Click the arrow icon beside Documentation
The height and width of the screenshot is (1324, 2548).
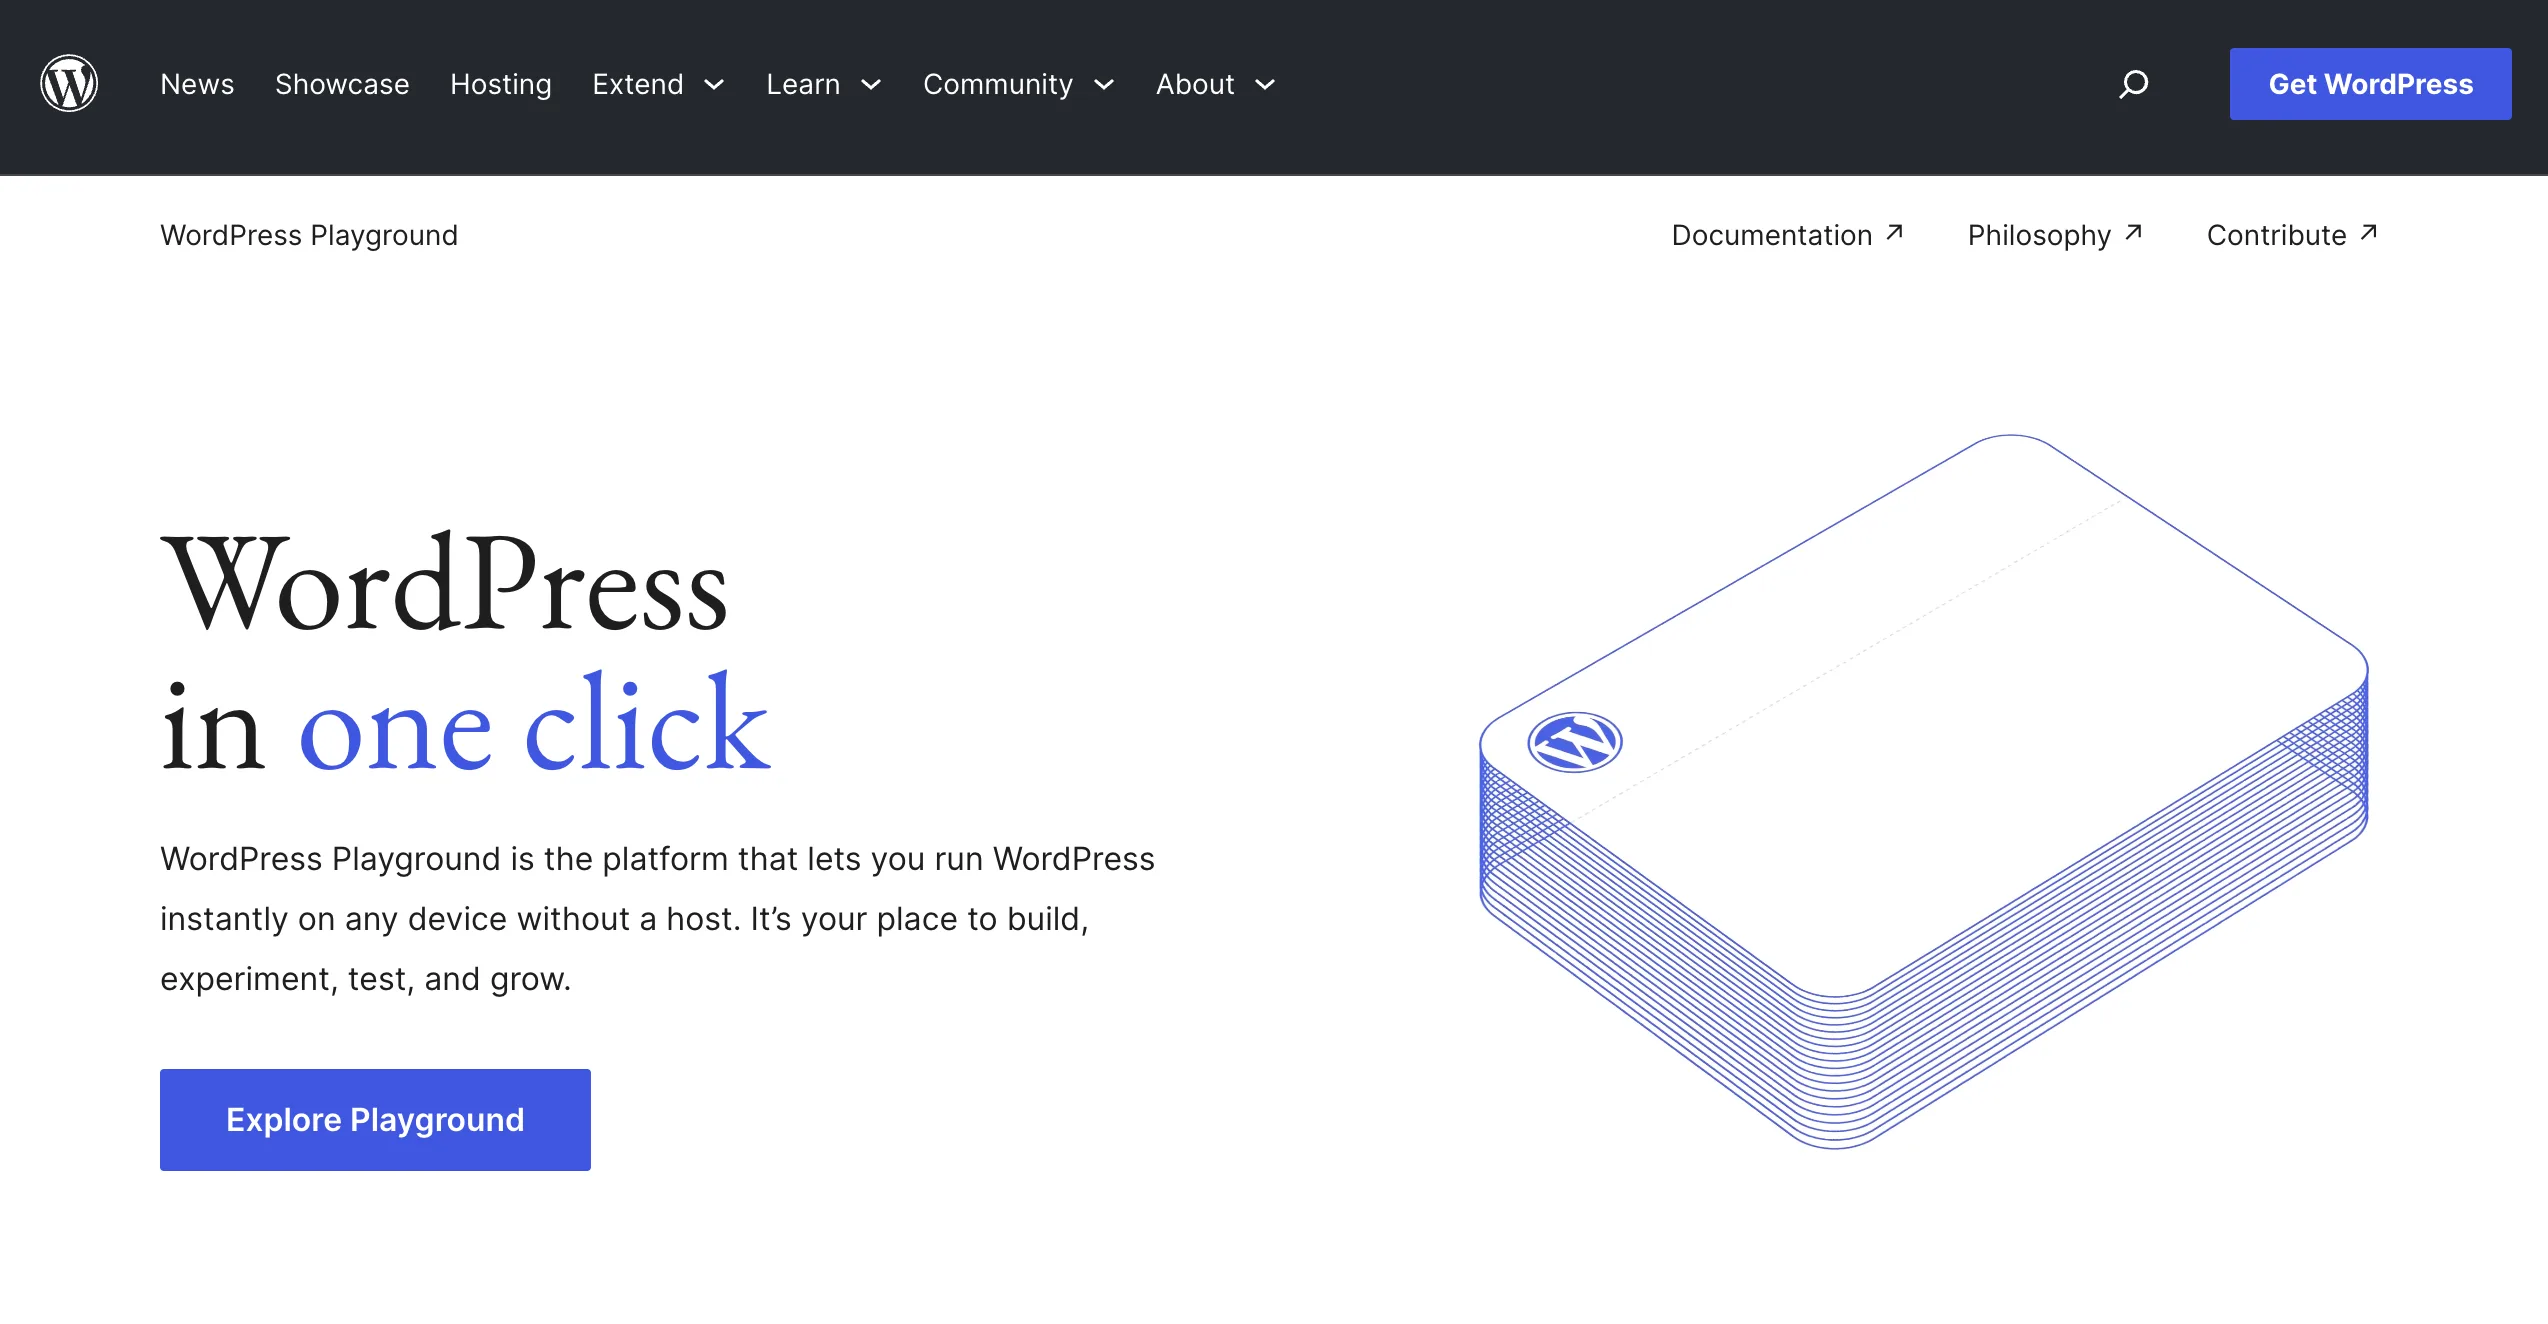coord(1894,233)
